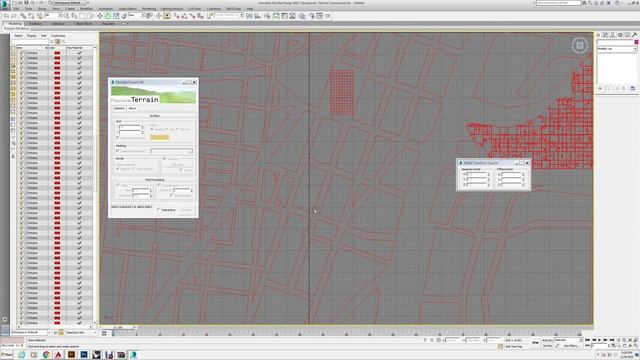The image size is (640, 360).
Task: Open the Workspace dropdown in title bar
Action: pyautogui.click(x=69, y=3)
